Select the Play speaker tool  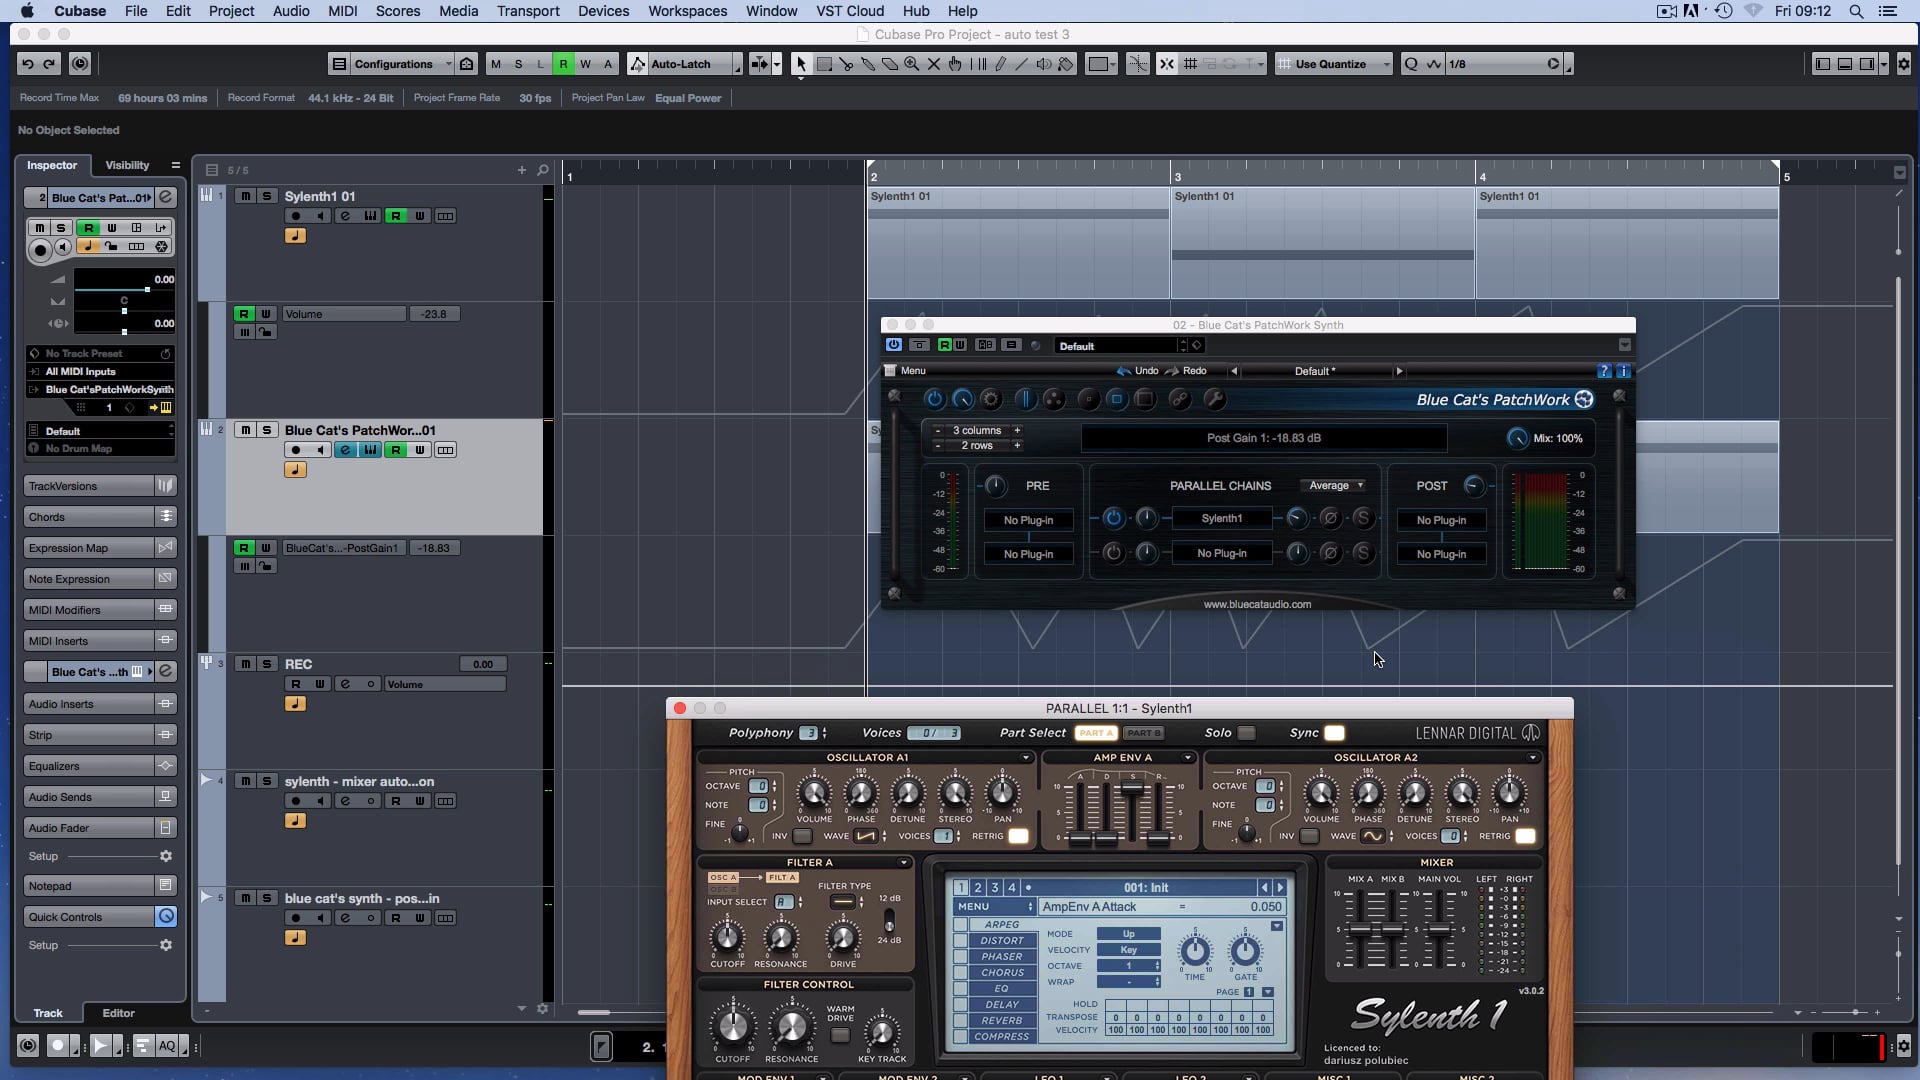[1044, 64]
